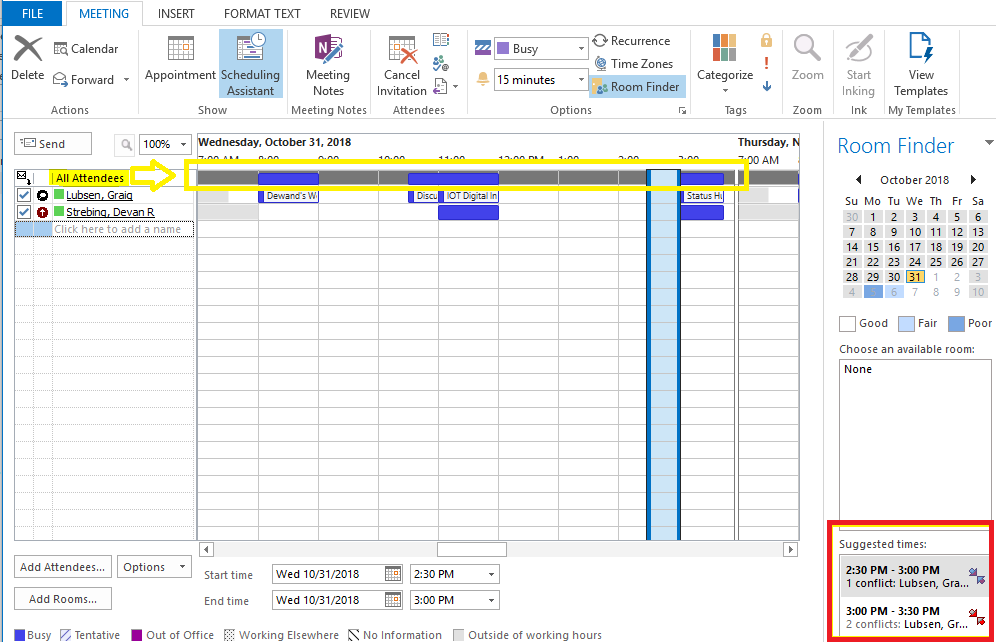Open the FORMAT TEXT ribbon tab
This screenshot has height=642, width=996.
click(x=262, y=14)
